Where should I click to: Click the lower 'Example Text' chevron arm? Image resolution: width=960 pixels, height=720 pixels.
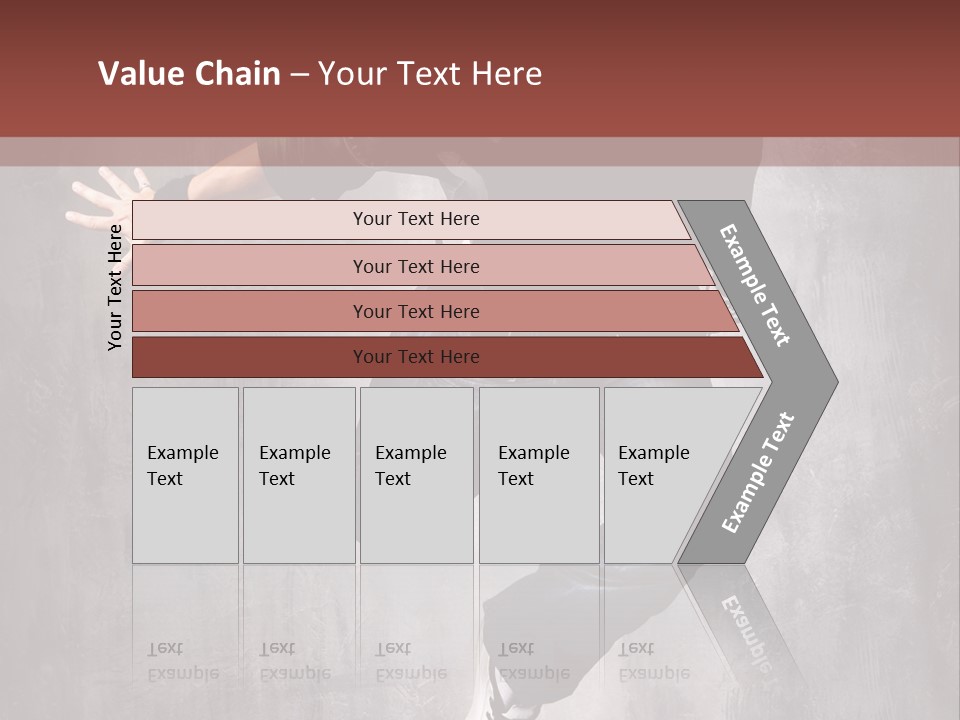coord(757,473)
